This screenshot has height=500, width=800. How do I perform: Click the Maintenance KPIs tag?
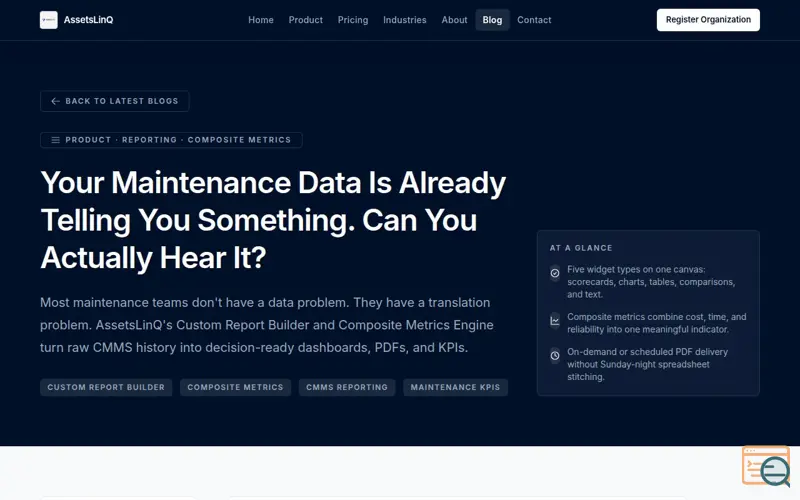click(x=456, y=387)
